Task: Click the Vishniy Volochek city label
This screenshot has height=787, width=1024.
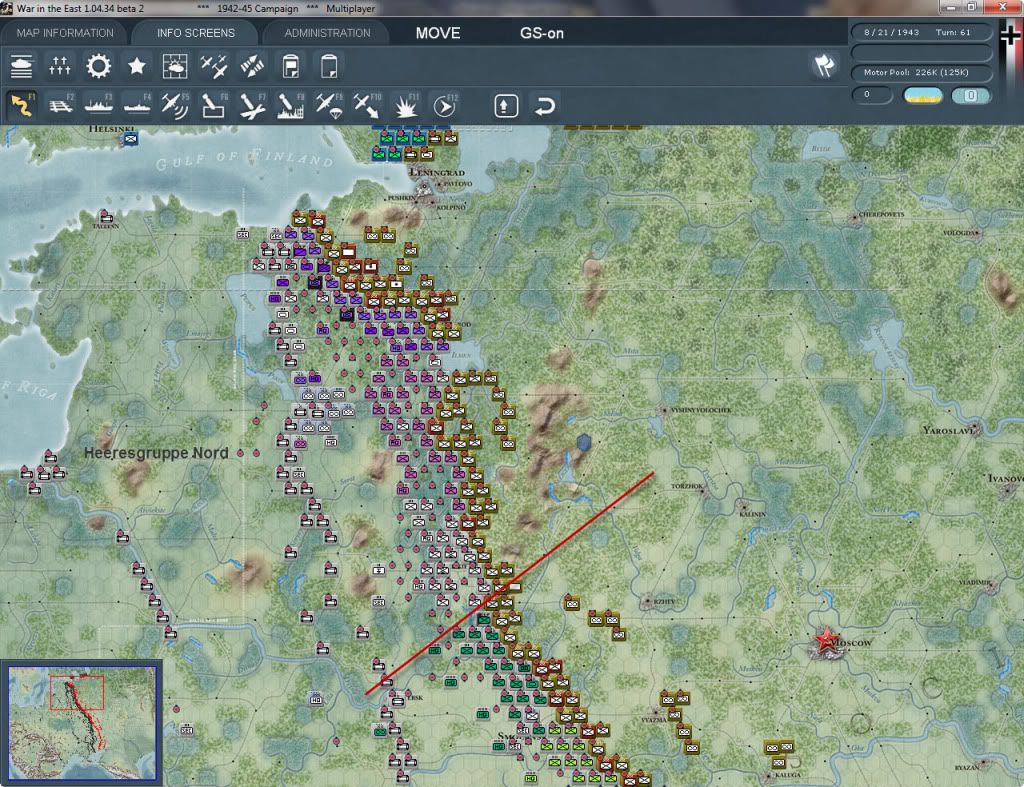Action: point(701,410)
